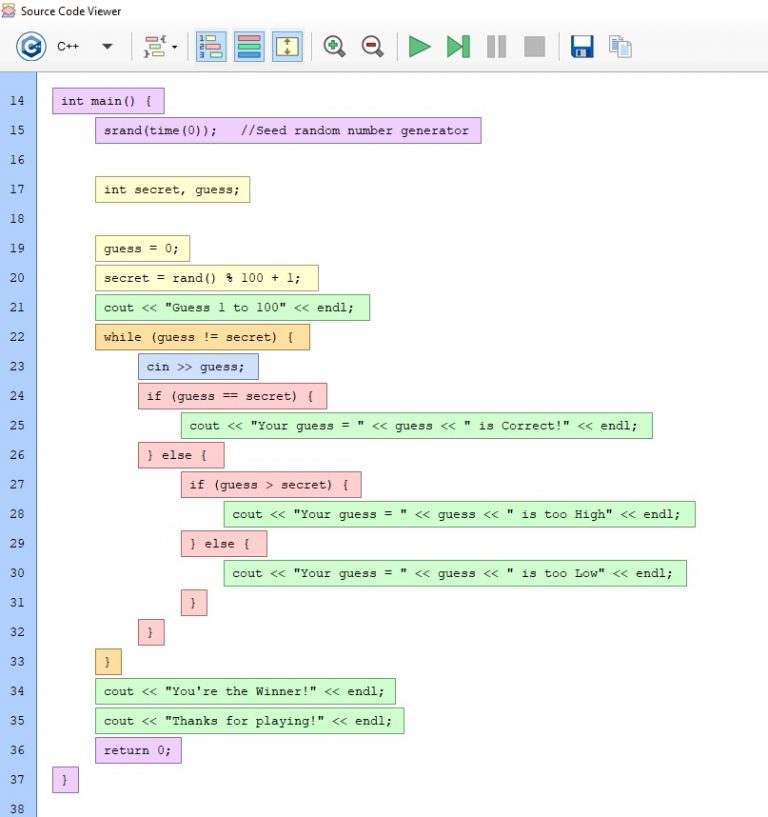Click line number 14 in the gutter
Viewport: 768px width, 817px height.
tap(17, 101)
